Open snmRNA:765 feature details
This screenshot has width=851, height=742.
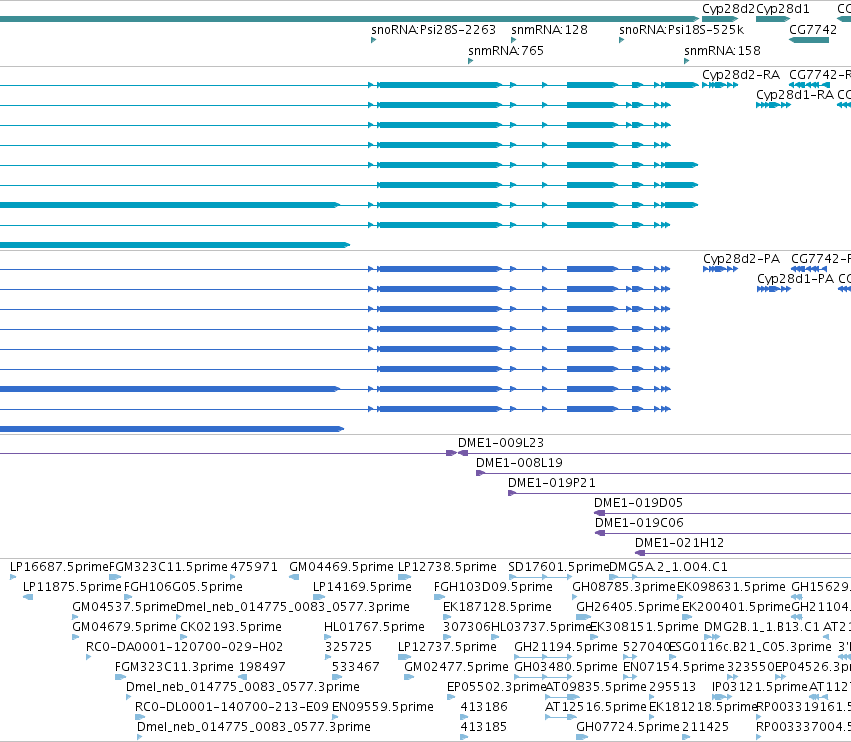[471, 61]
